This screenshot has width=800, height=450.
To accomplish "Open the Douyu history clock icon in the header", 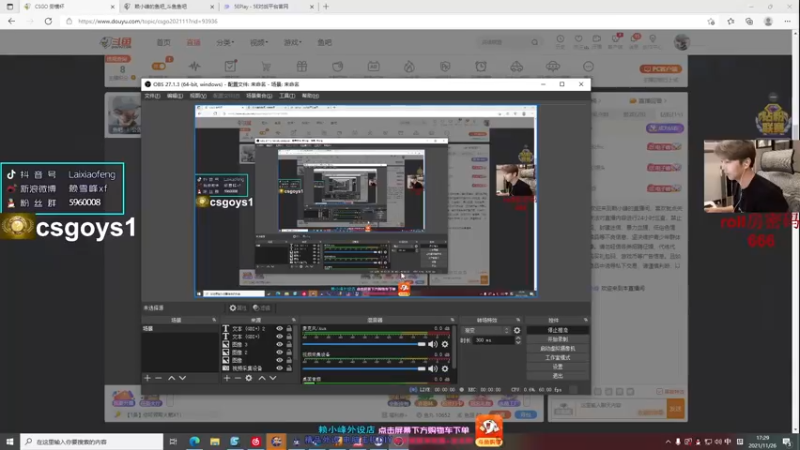I will pos(560,39).
